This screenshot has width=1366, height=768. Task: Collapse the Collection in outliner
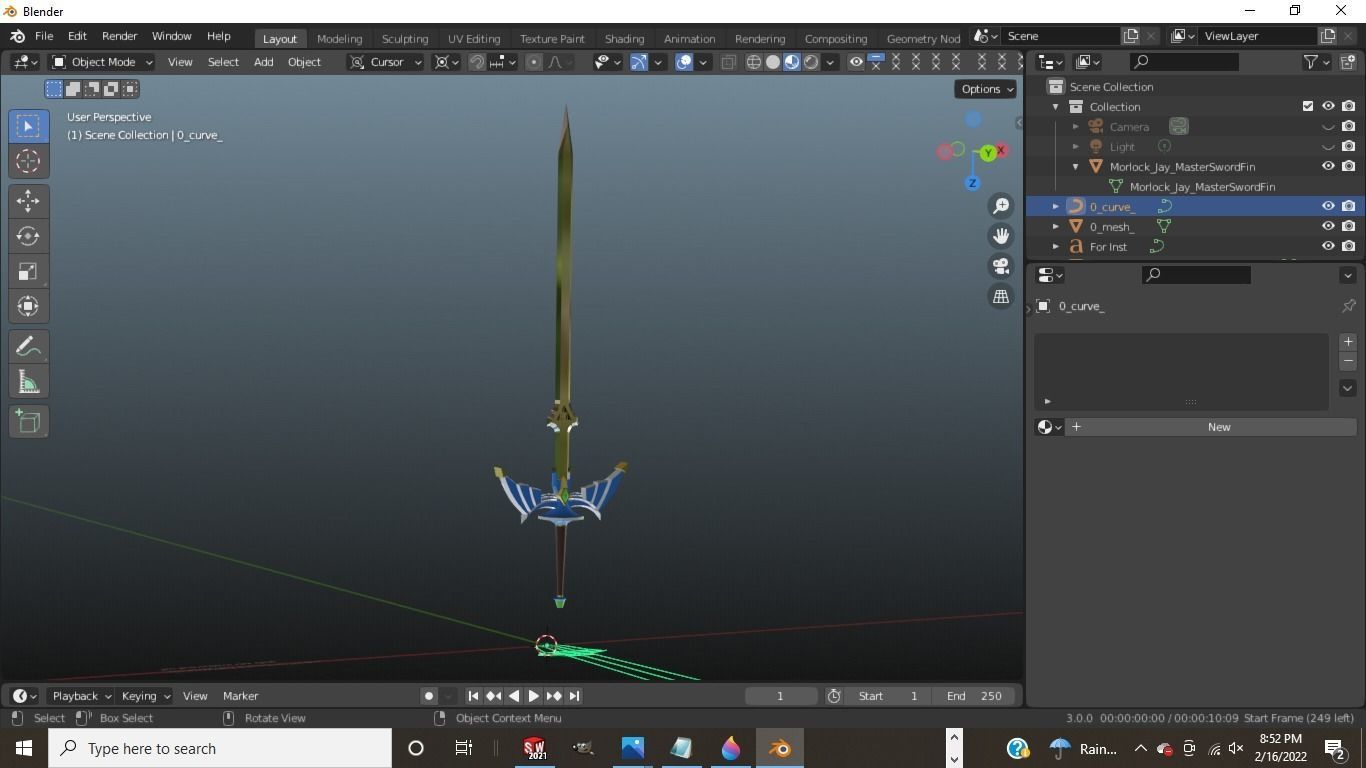click(x=1055, y=106)
